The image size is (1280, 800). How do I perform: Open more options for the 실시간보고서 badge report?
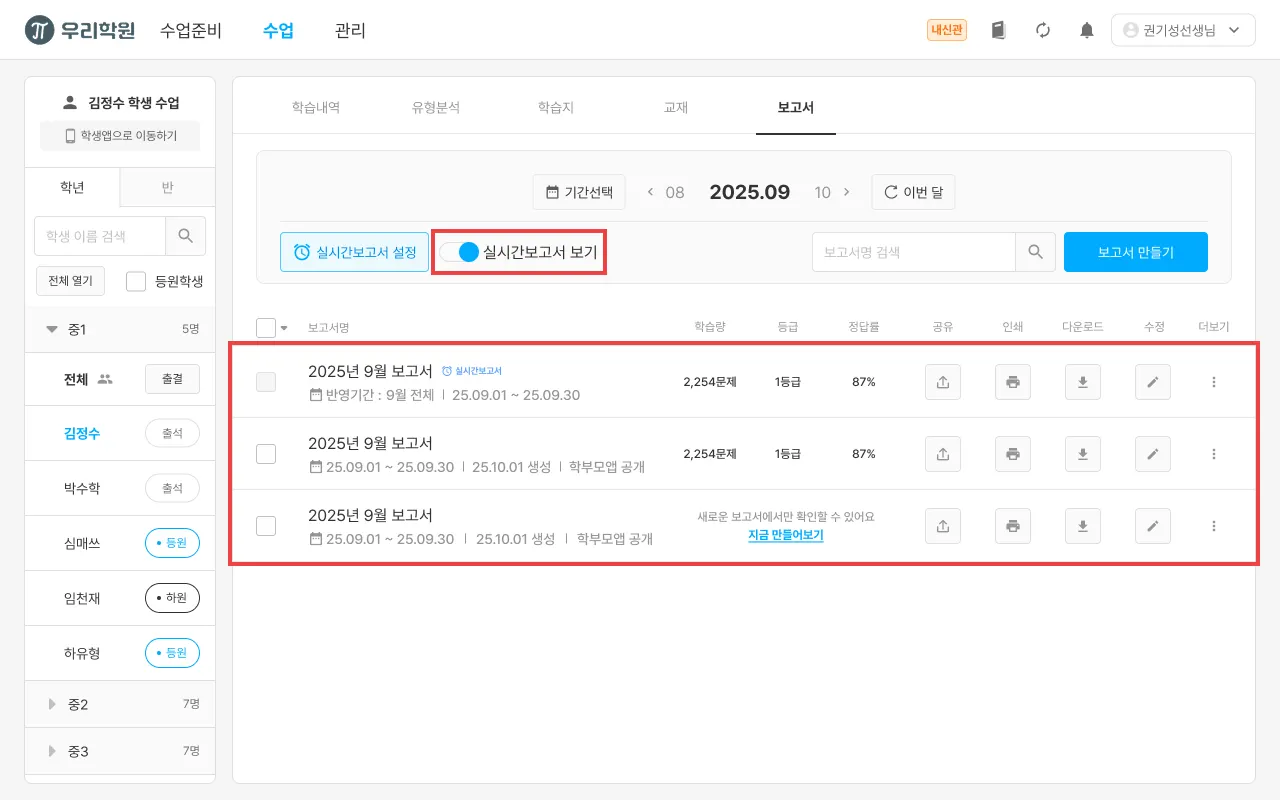point(1214,382)
